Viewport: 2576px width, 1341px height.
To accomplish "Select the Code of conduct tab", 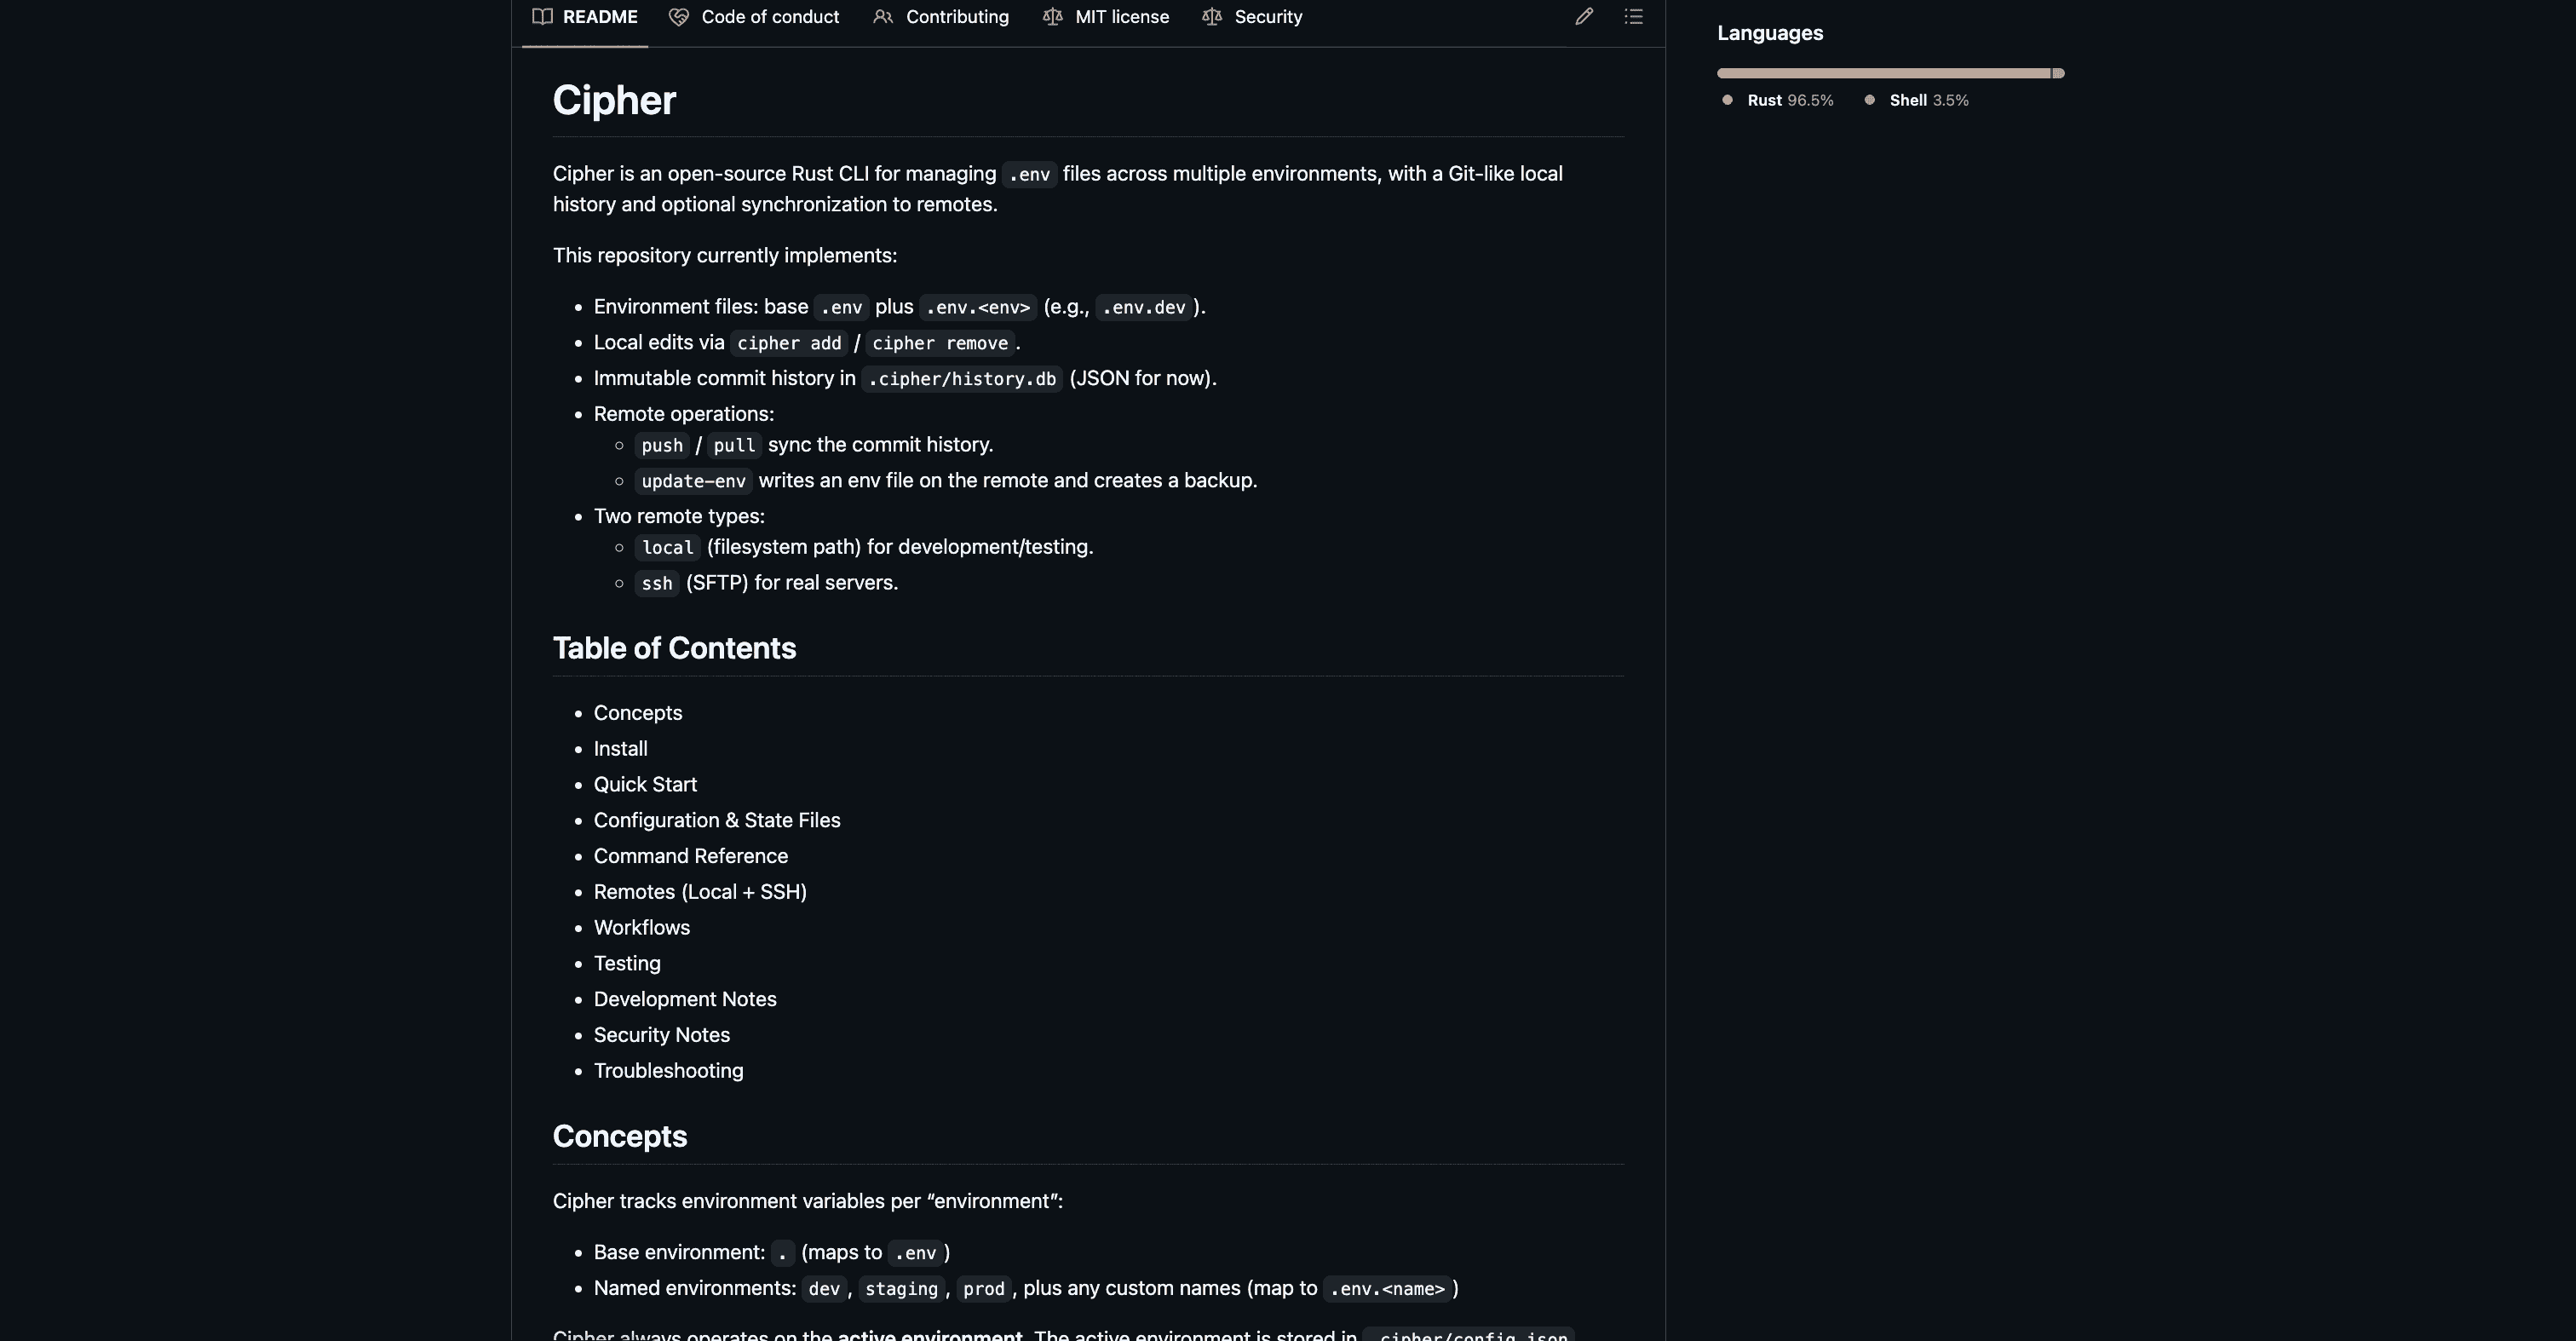I will [770, 17].
